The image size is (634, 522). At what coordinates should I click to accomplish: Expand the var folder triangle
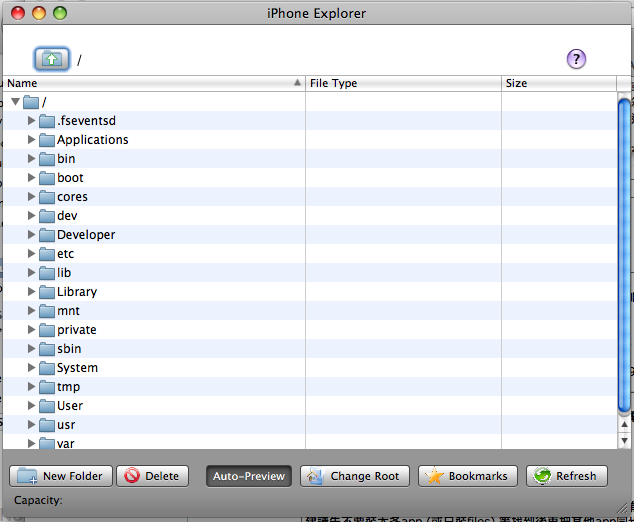(x=31, y=444)
